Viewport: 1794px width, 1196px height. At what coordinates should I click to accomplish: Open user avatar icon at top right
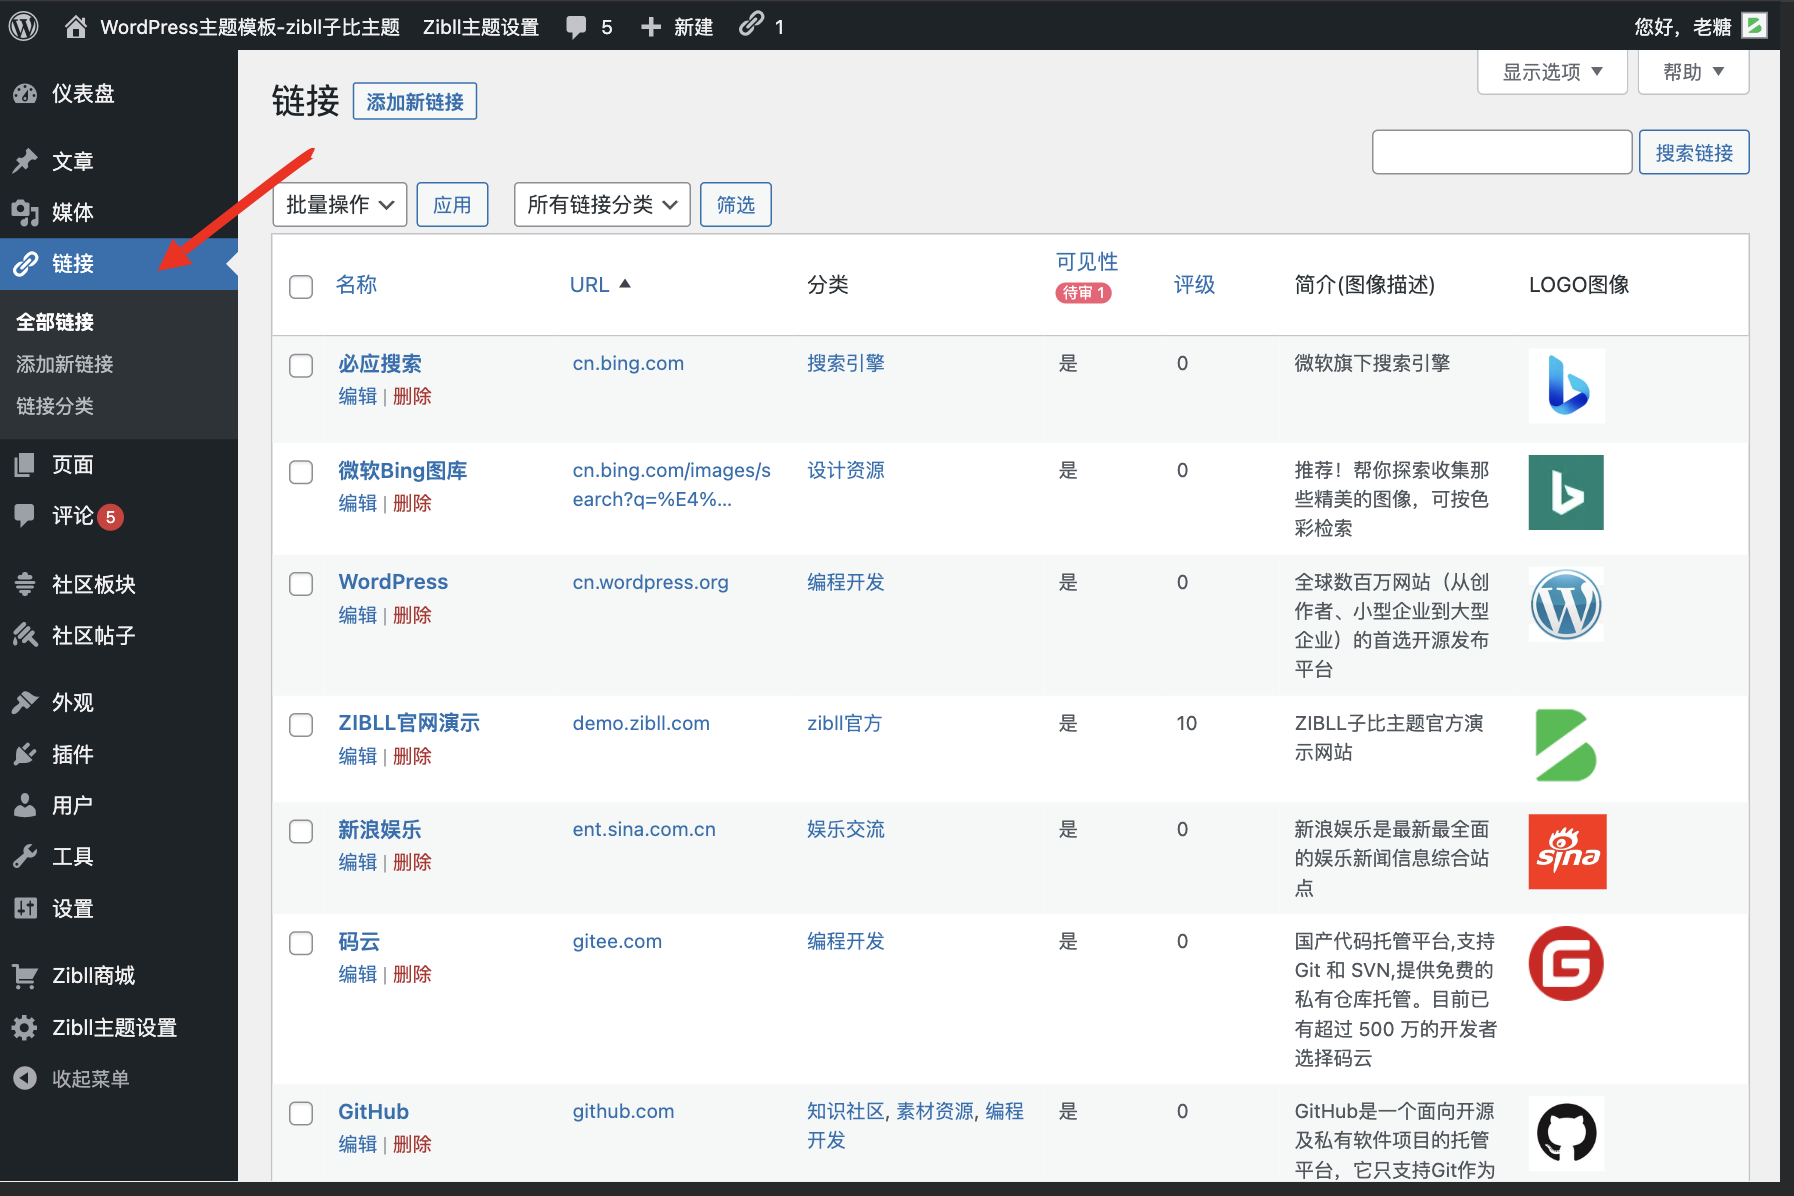coord(1754,26)
